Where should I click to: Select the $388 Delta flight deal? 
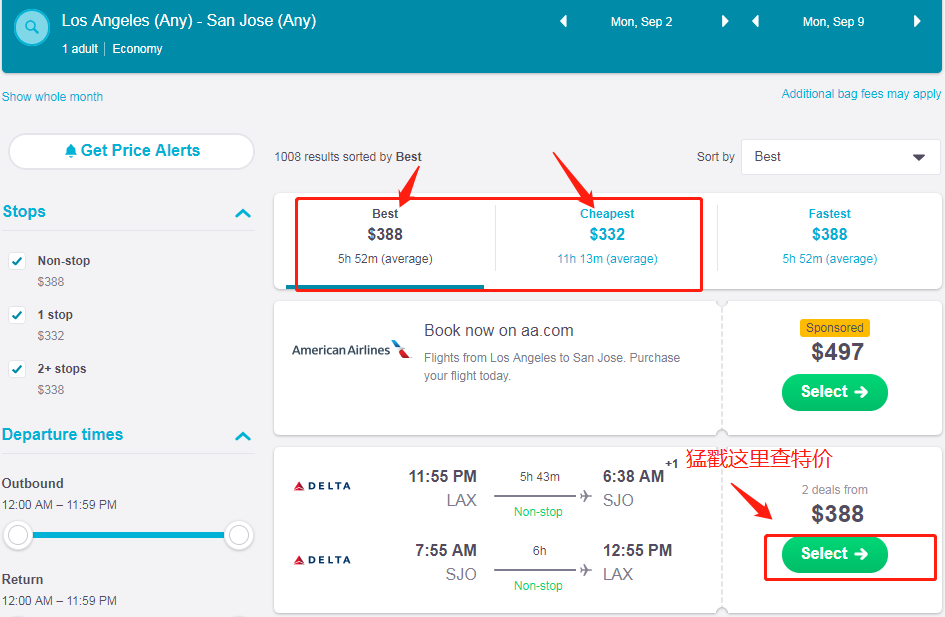(x=835, y=554)
